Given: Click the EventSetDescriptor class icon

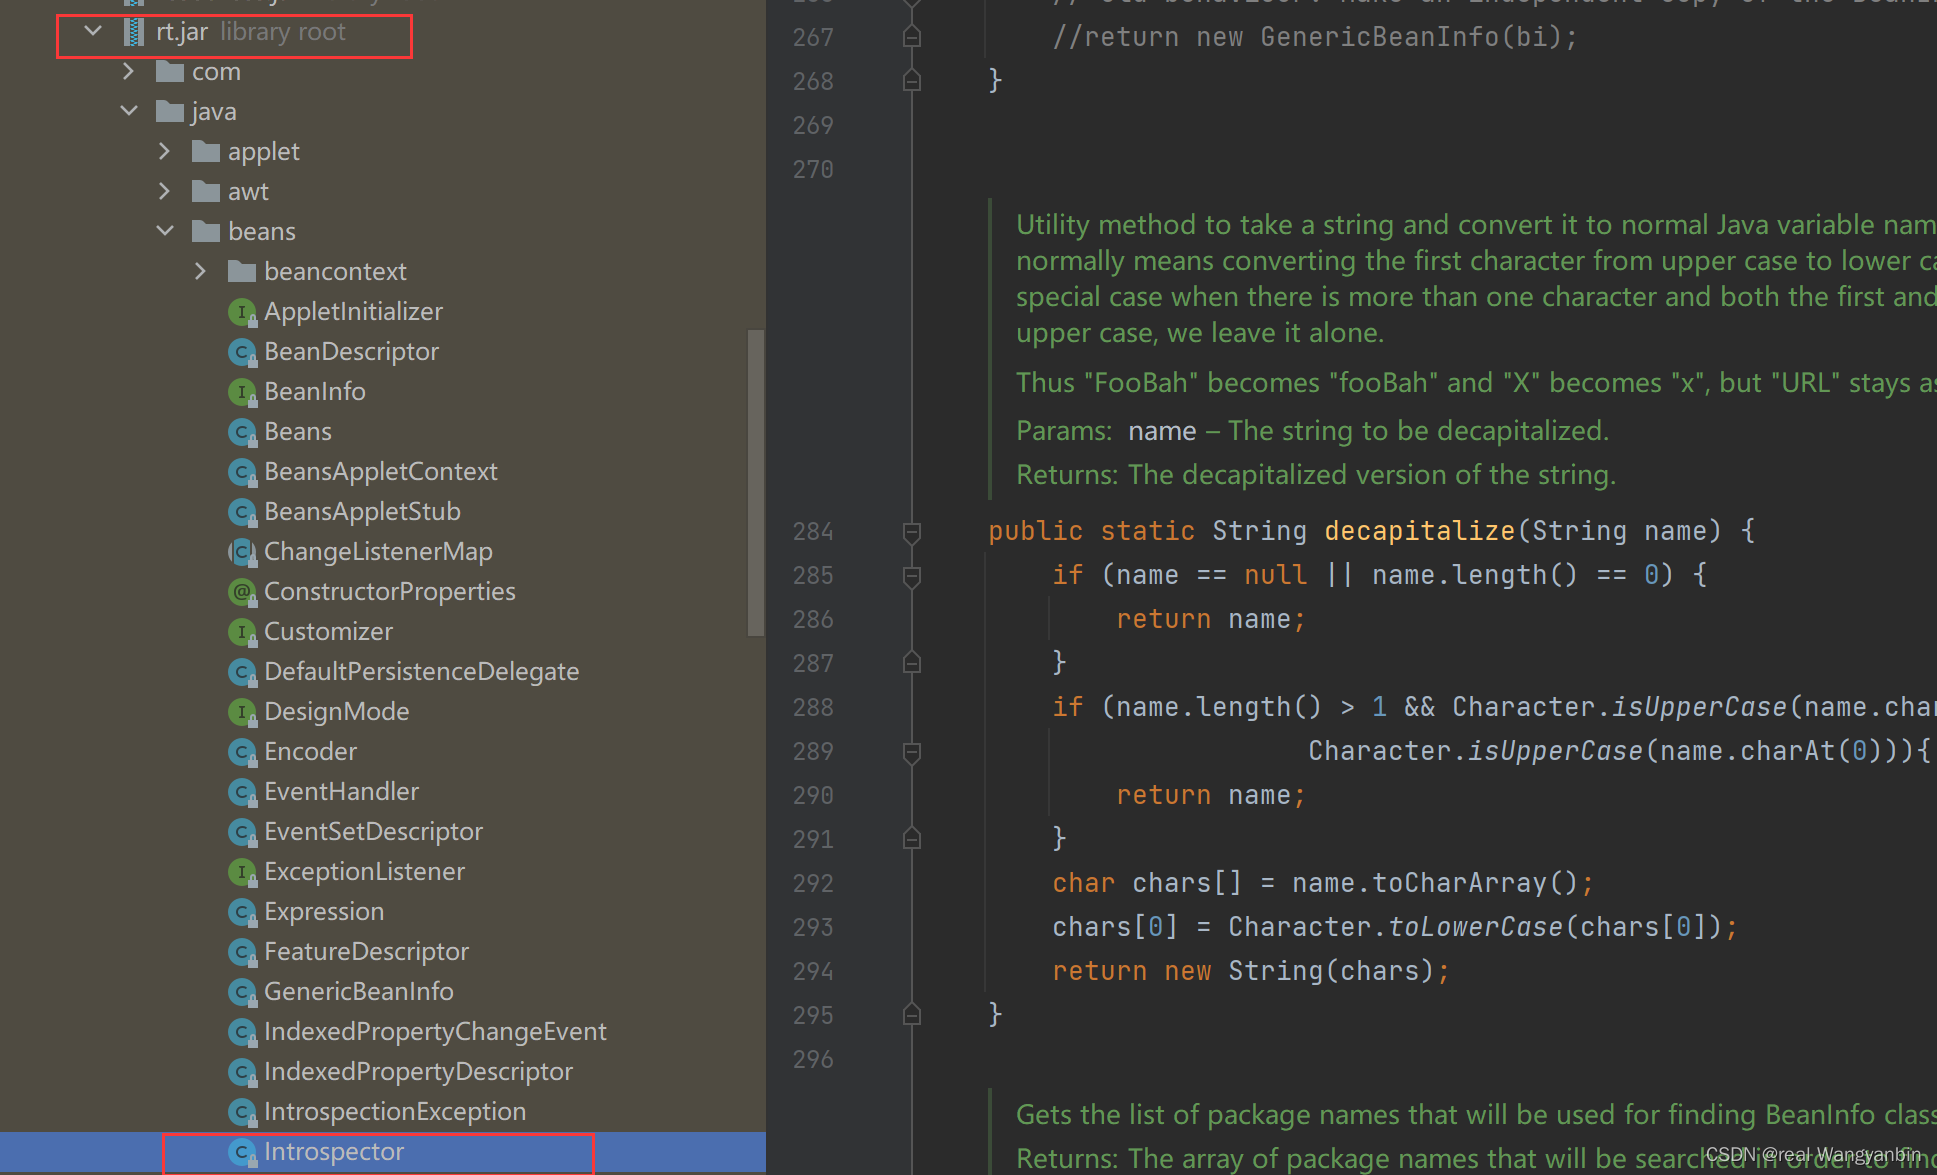Looking at the screenshot, I should tap(242, 832).
